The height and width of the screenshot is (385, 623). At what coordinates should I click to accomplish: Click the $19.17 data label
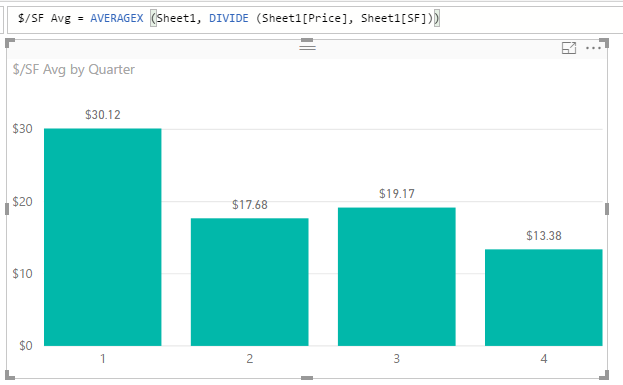tap(397, 193)
